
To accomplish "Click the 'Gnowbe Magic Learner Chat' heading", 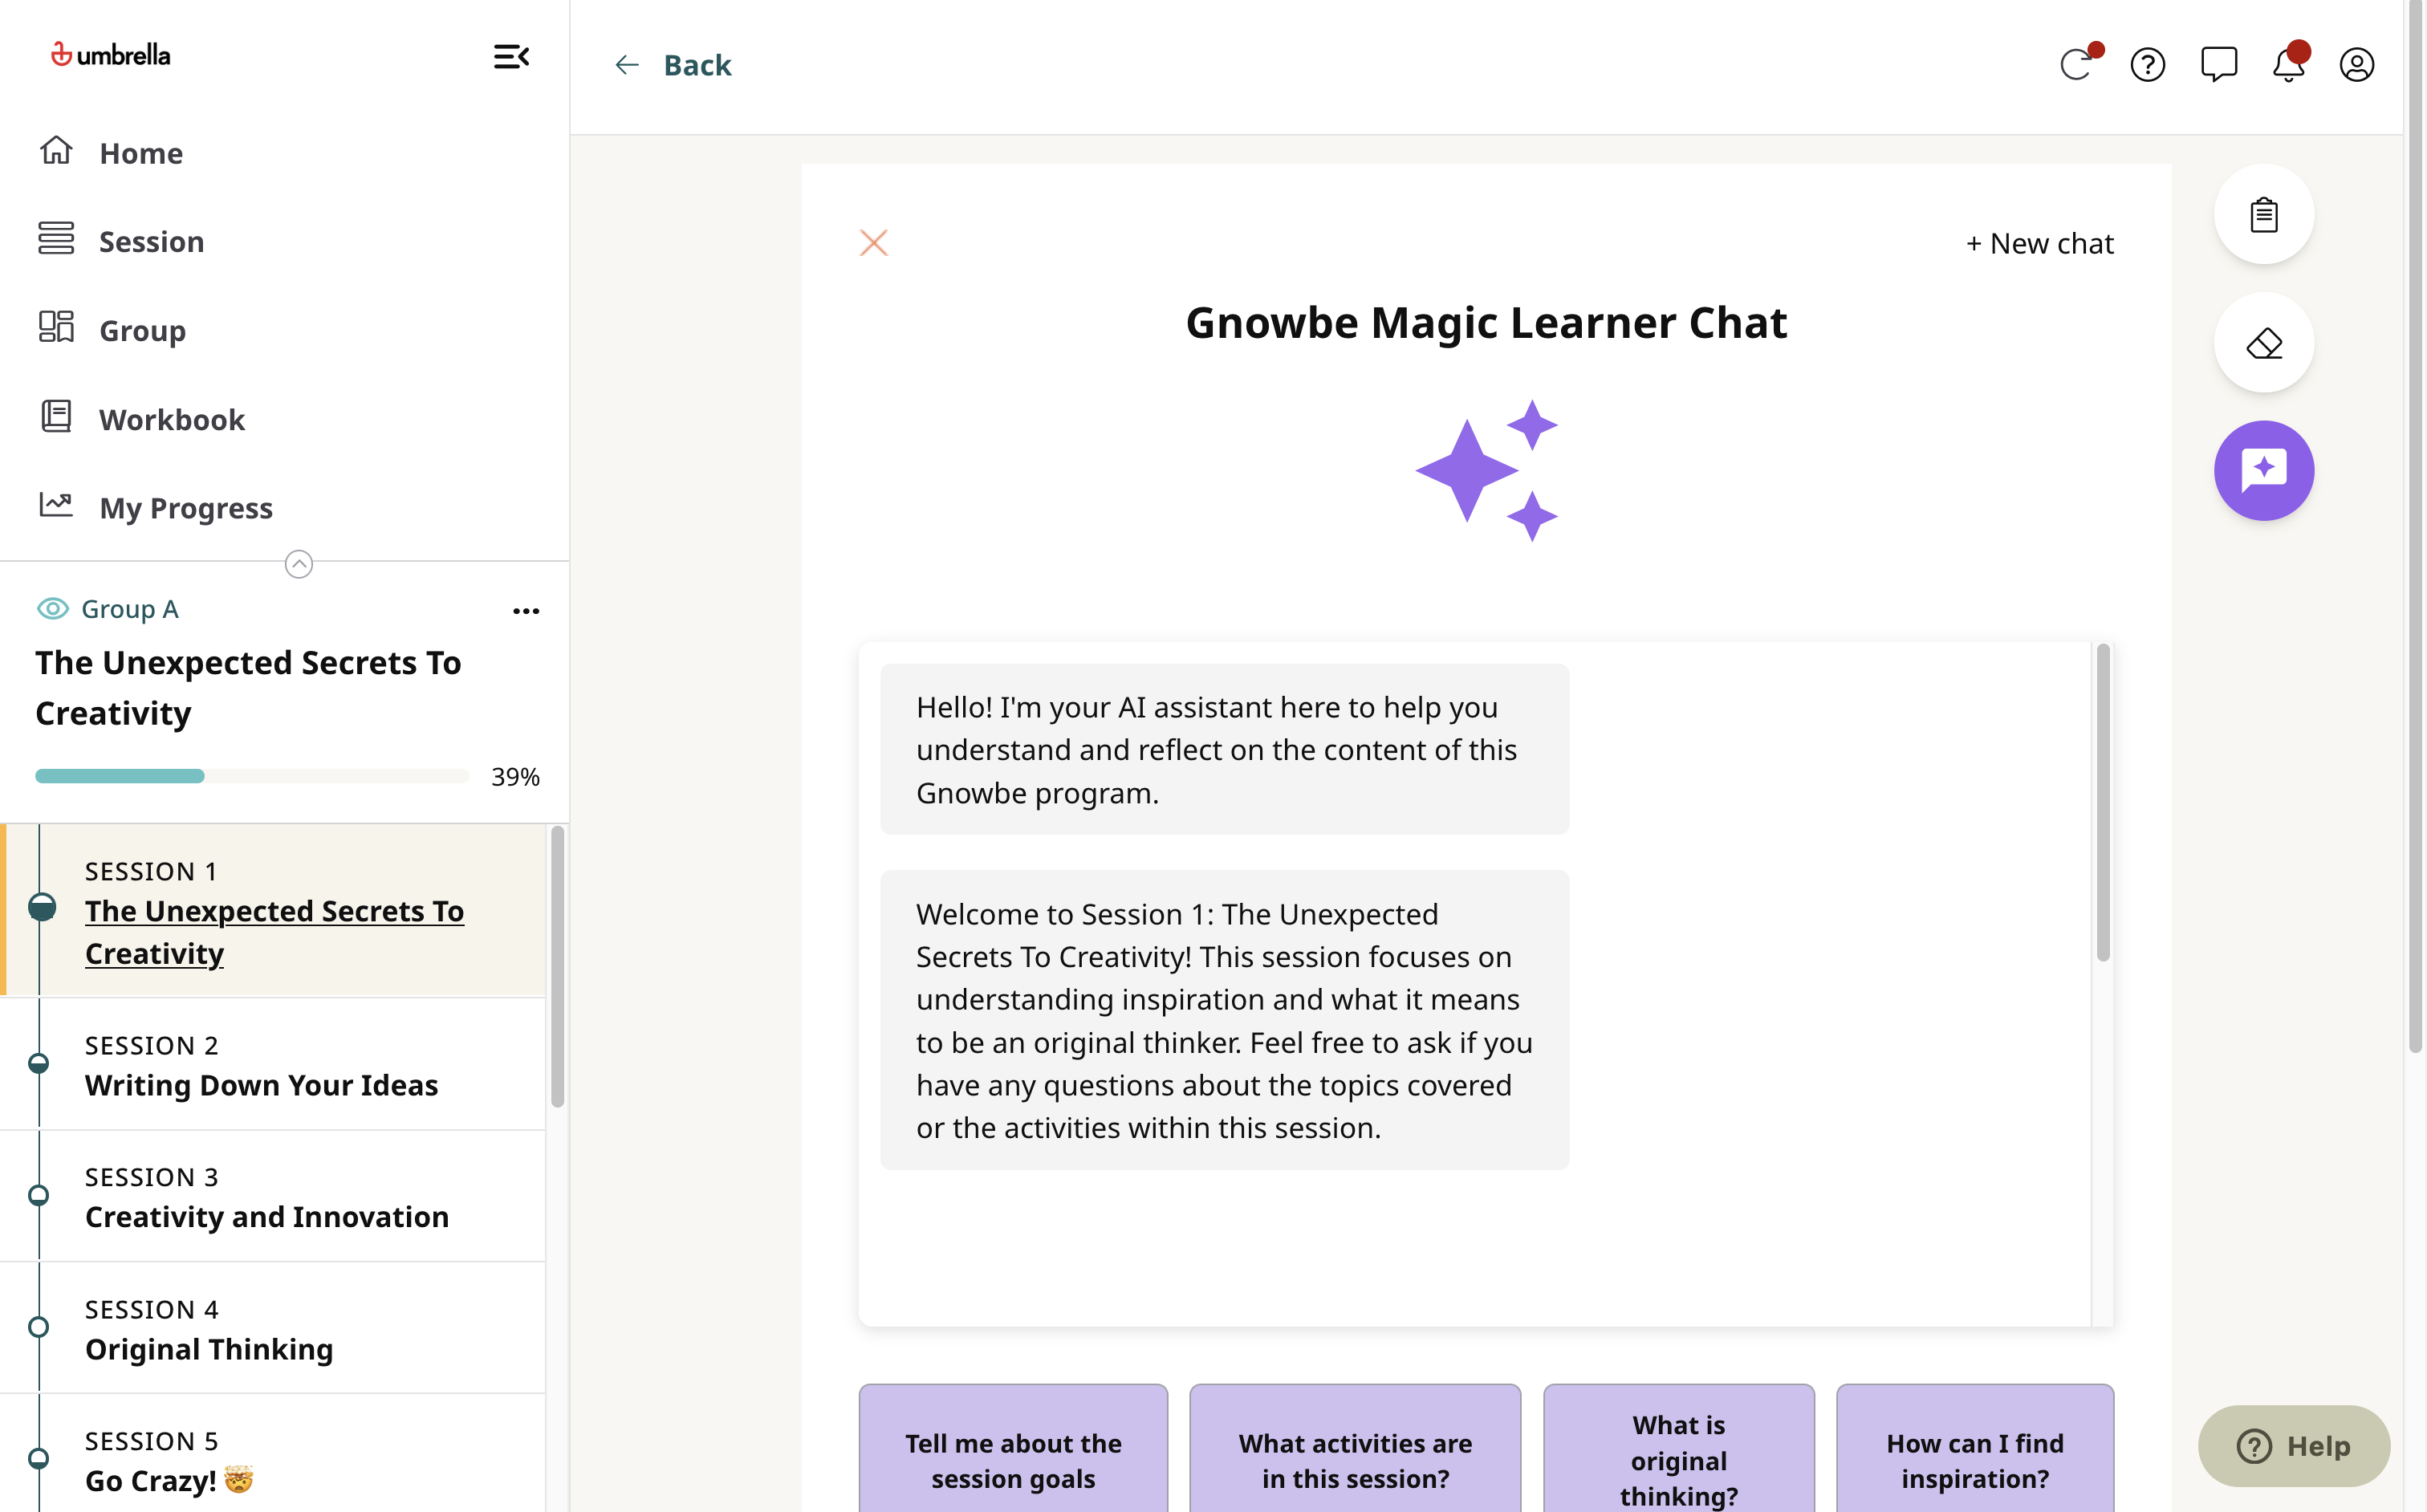I will pyautogui.click(x=1486, y=323).
